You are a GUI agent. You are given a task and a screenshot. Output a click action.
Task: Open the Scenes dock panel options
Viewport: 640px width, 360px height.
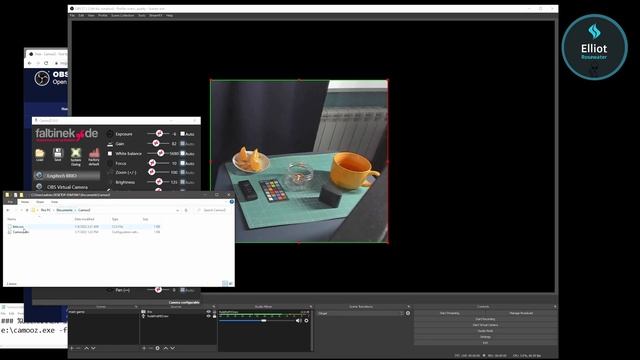click(136, 307)
